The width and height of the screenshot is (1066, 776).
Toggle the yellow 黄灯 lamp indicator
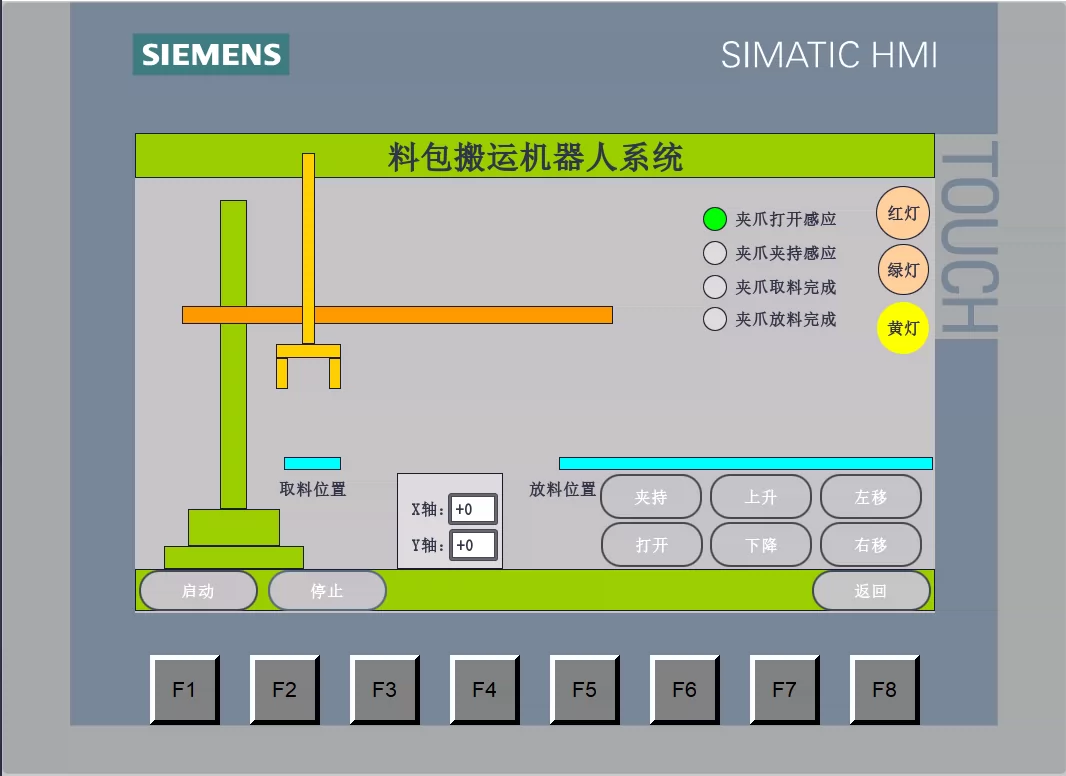(903, 328)
